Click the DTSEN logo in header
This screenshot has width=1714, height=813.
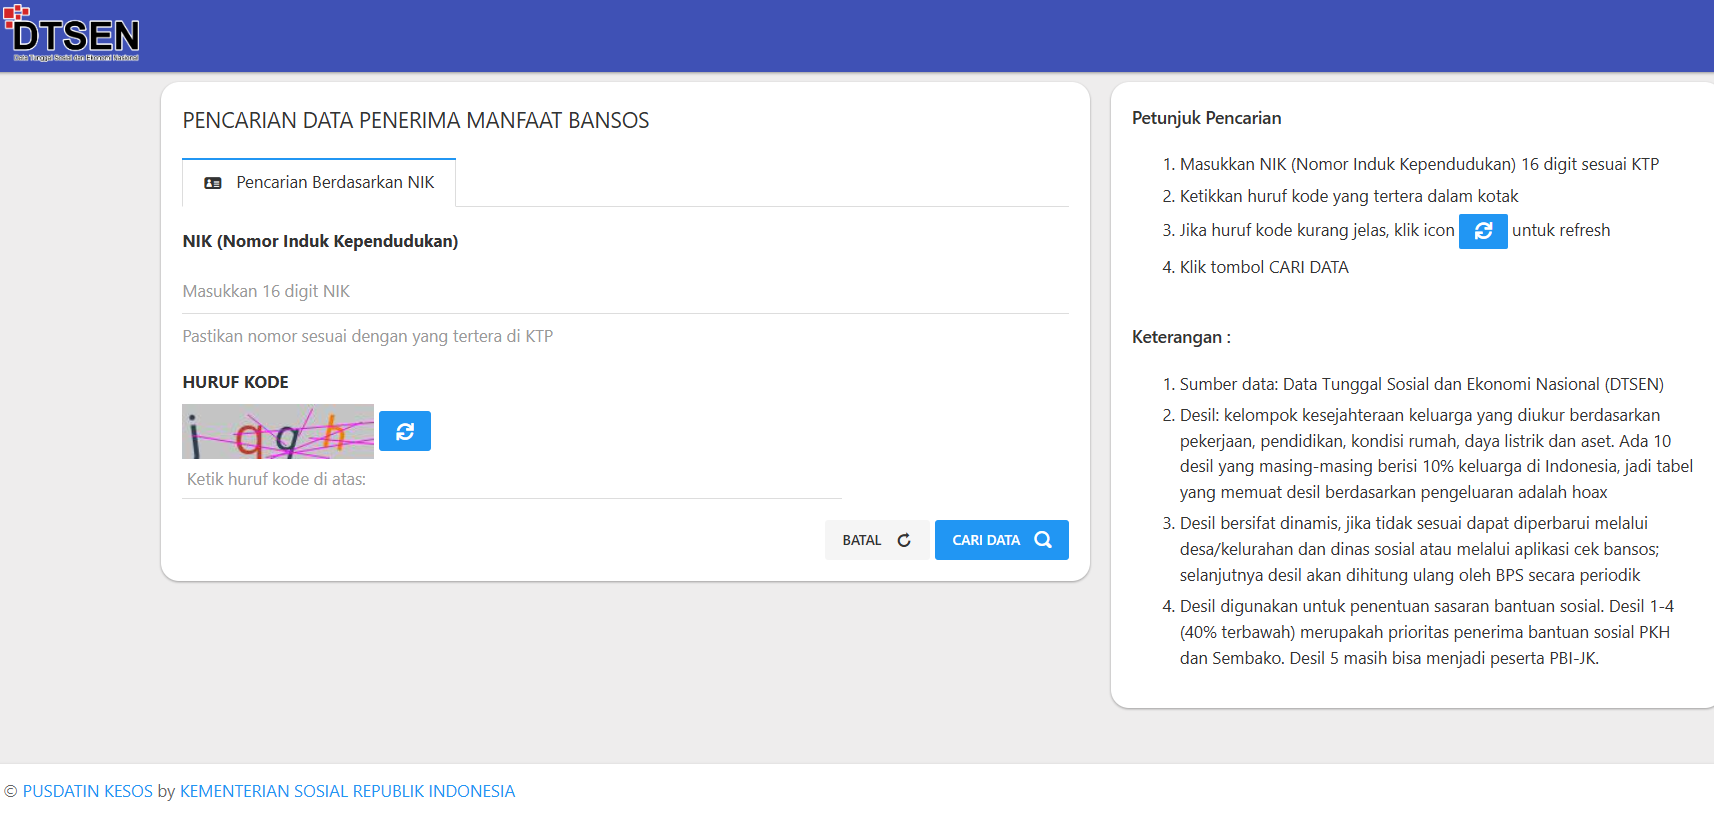pyautogui.click(x=76, y=35)
